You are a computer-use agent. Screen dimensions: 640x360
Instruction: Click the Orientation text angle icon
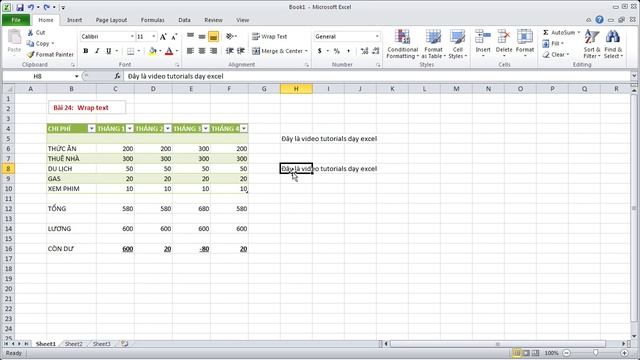tap(230, 37)
